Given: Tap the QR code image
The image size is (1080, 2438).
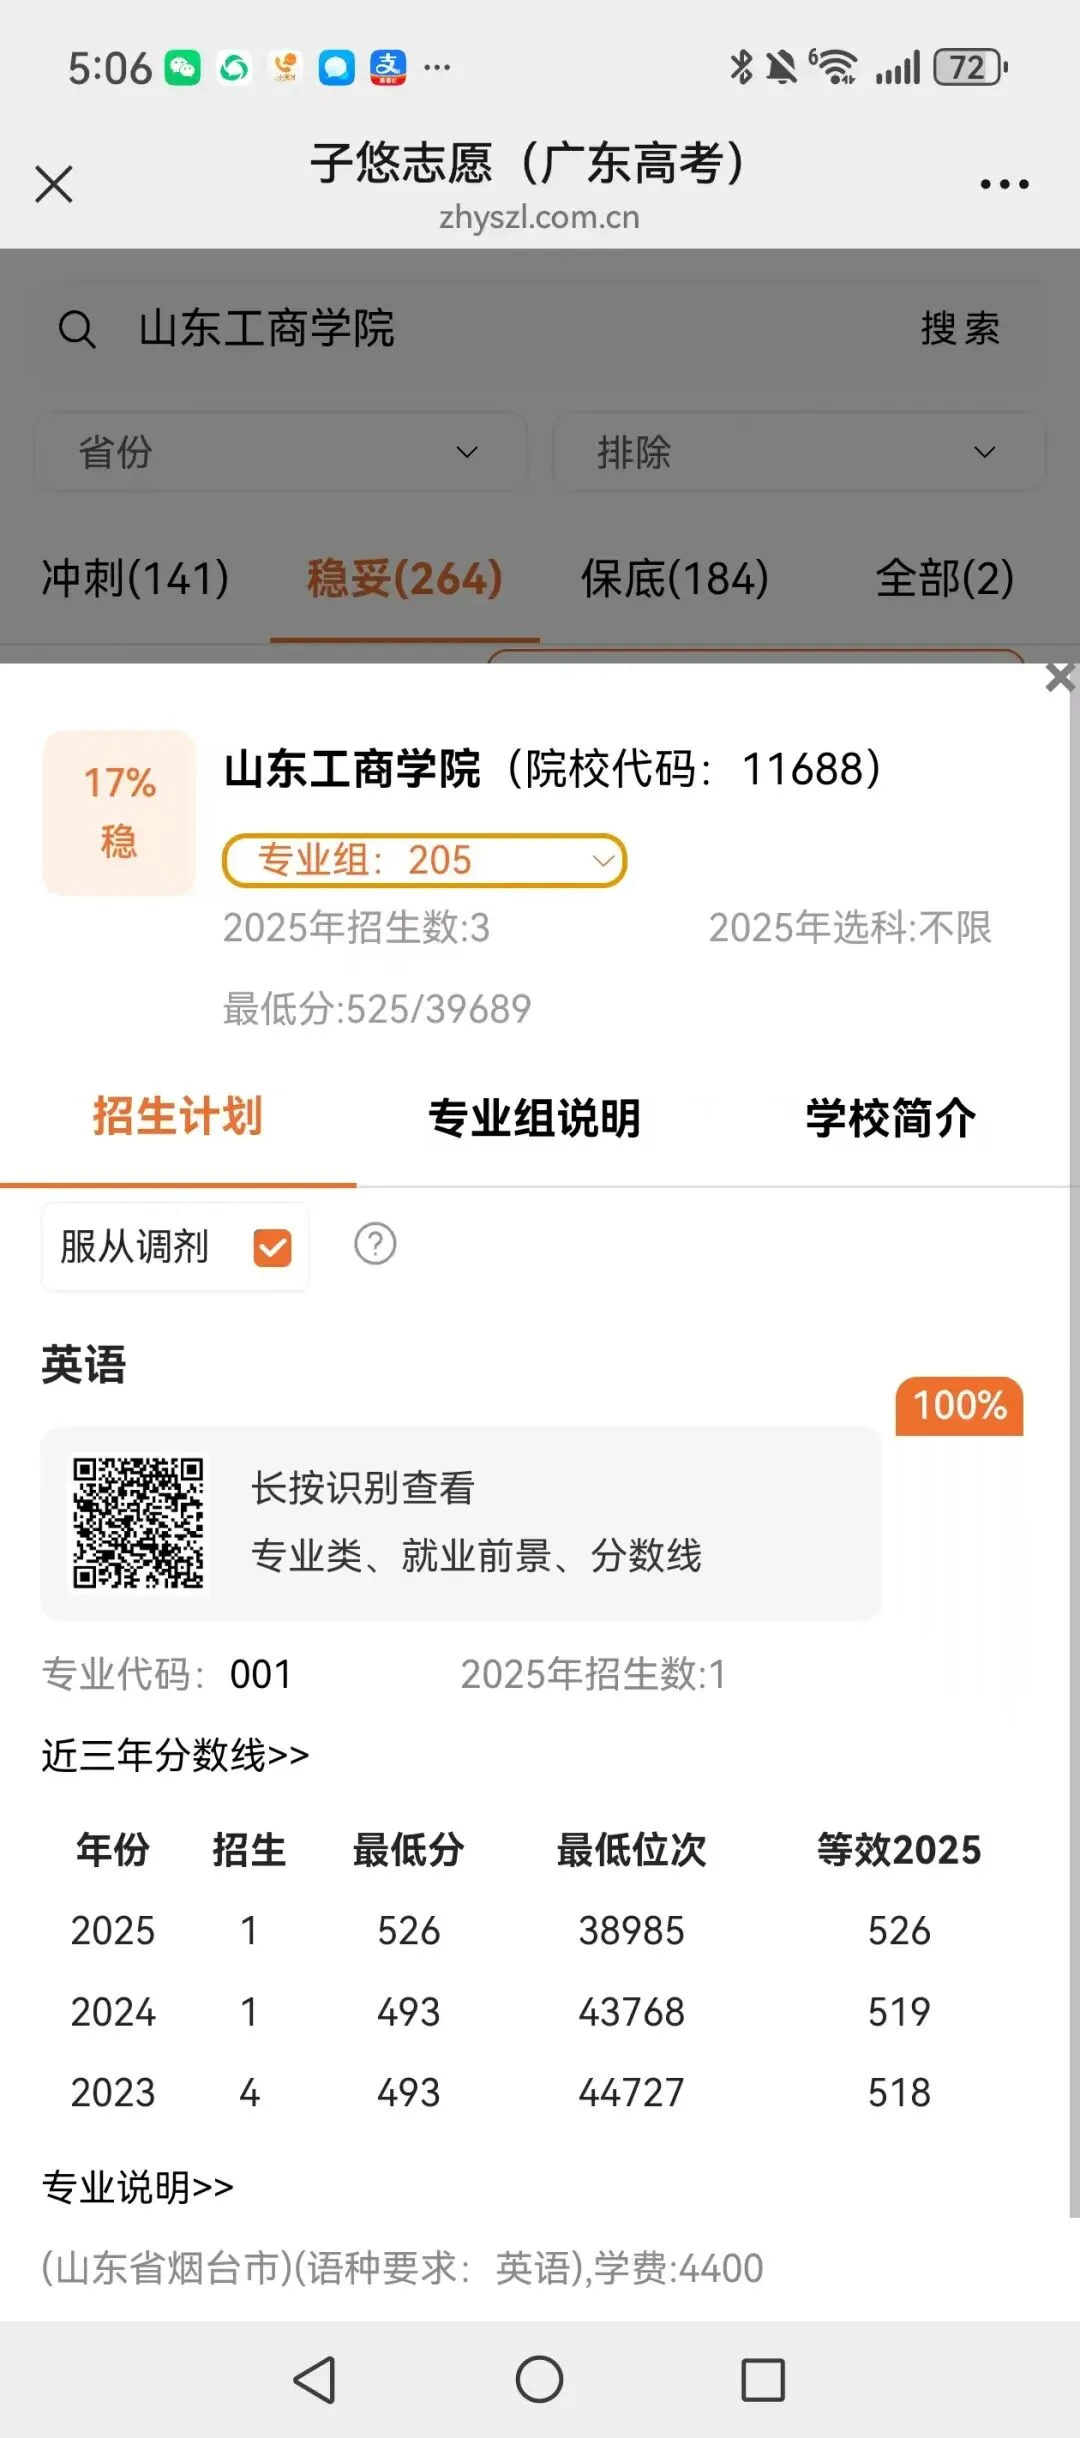Looking at the screenshot, I should pos(138,1523).
